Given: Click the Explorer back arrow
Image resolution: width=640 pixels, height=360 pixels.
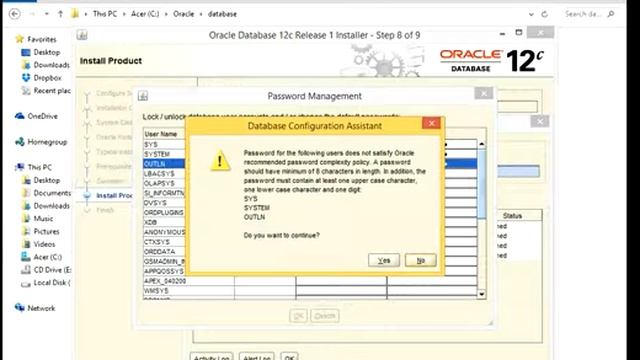Looking at the screenshot, I should click(15, 14).
